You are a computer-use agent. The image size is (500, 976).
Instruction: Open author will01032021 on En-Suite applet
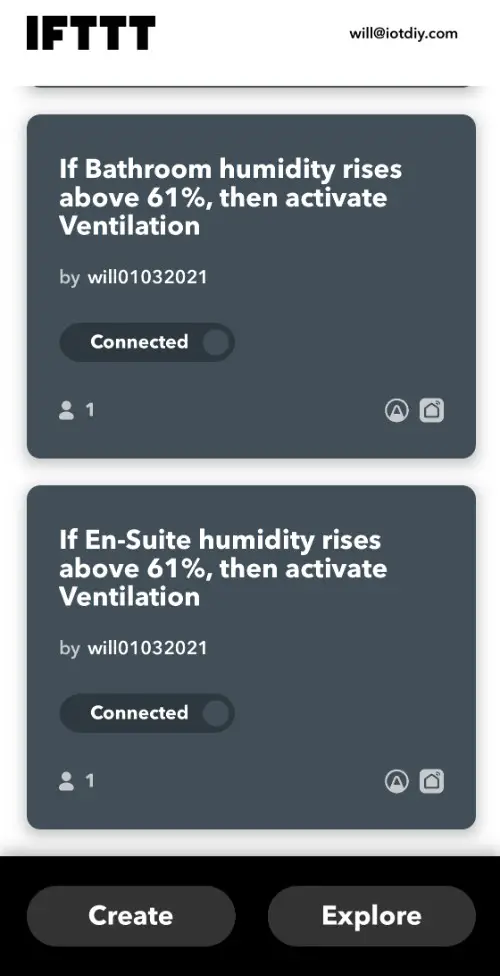(x=147, y=648)
